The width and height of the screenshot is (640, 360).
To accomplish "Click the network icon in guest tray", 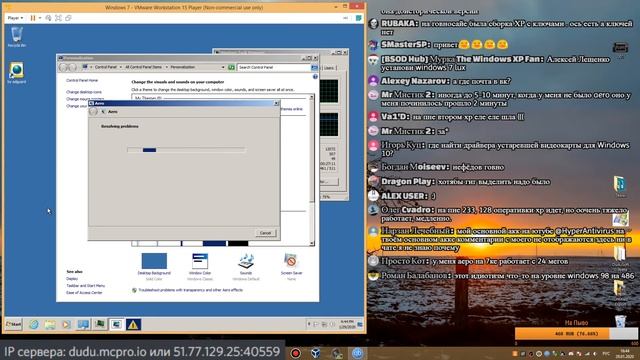I will (324, 324).
